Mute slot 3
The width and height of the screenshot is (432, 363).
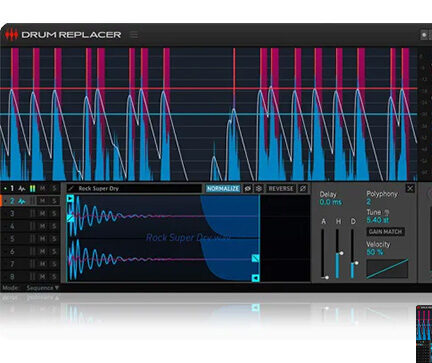point(42,214)
